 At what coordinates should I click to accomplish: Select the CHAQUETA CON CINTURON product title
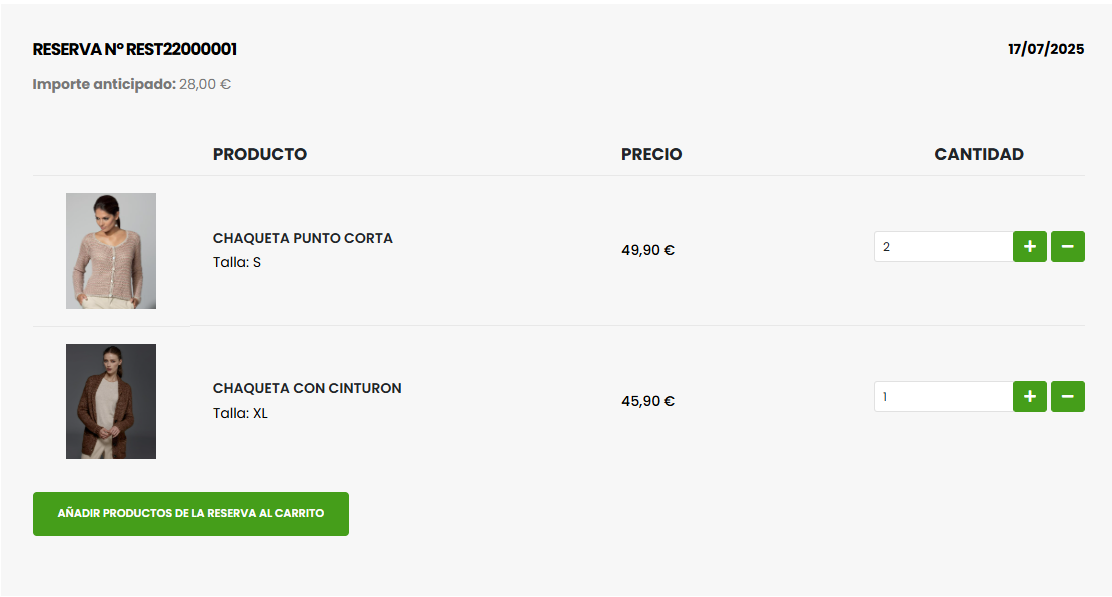[x=307, y=388]
